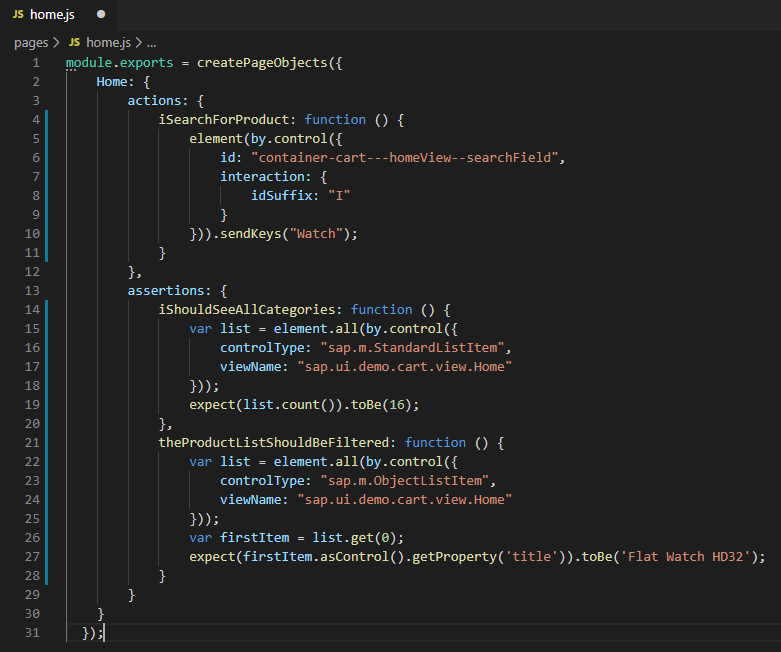Click "sap.m.StandardListItem" string
781x652 pixels.
point(412,348)
